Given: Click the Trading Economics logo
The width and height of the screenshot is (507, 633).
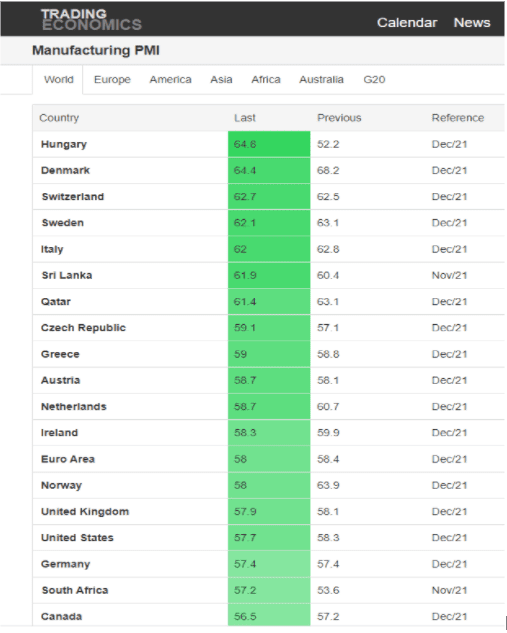Looking at the screenshot, I should [92, 19].
